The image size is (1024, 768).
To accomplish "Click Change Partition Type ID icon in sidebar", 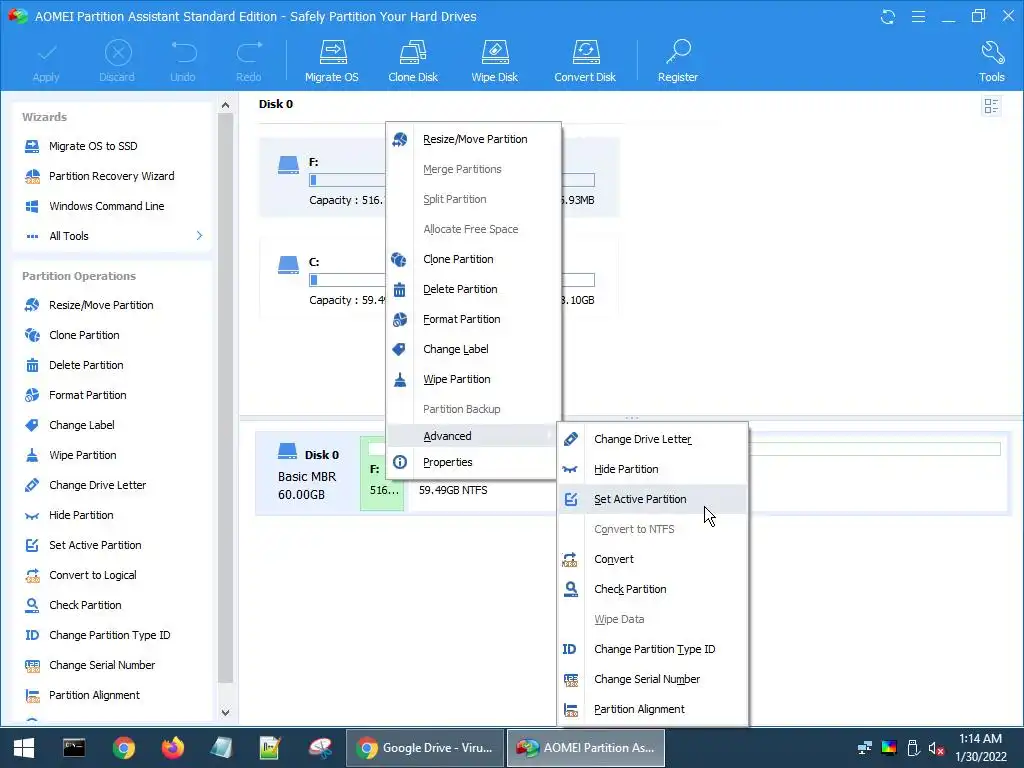I will [32, 635].
